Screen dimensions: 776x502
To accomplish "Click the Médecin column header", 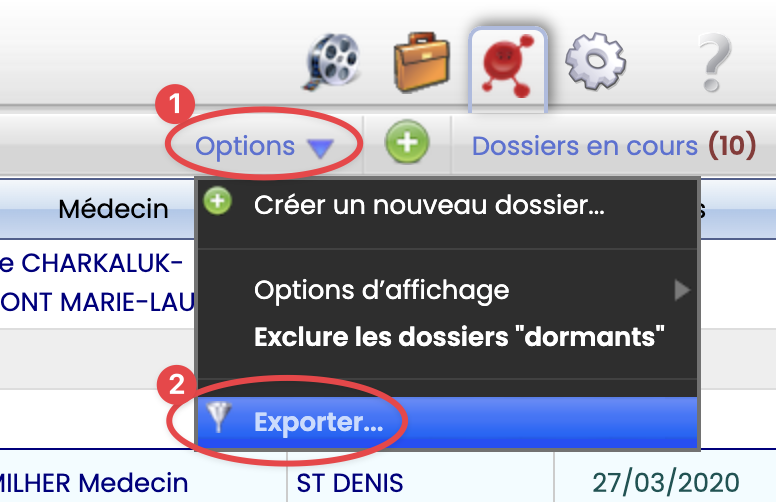I will 113,209.
